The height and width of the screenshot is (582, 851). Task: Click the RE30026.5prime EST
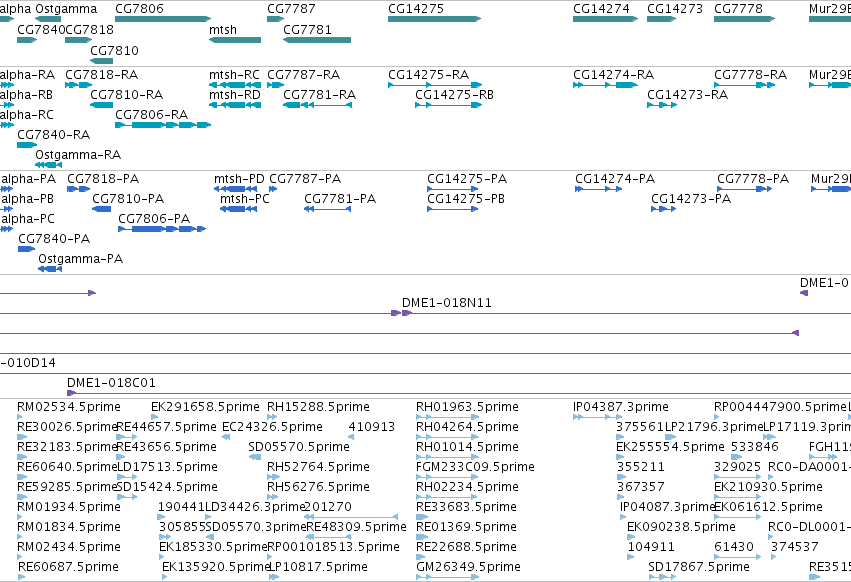click(x=20, y=437)
